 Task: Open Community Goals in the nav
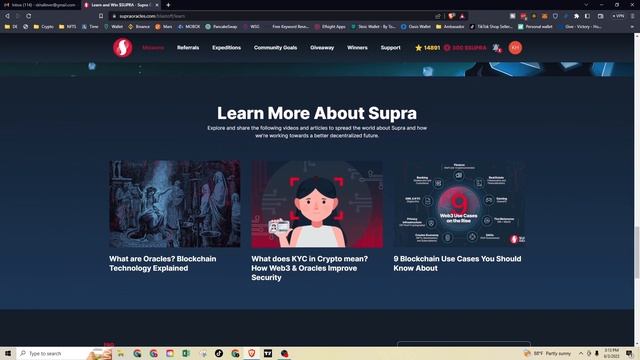(275, 48)
